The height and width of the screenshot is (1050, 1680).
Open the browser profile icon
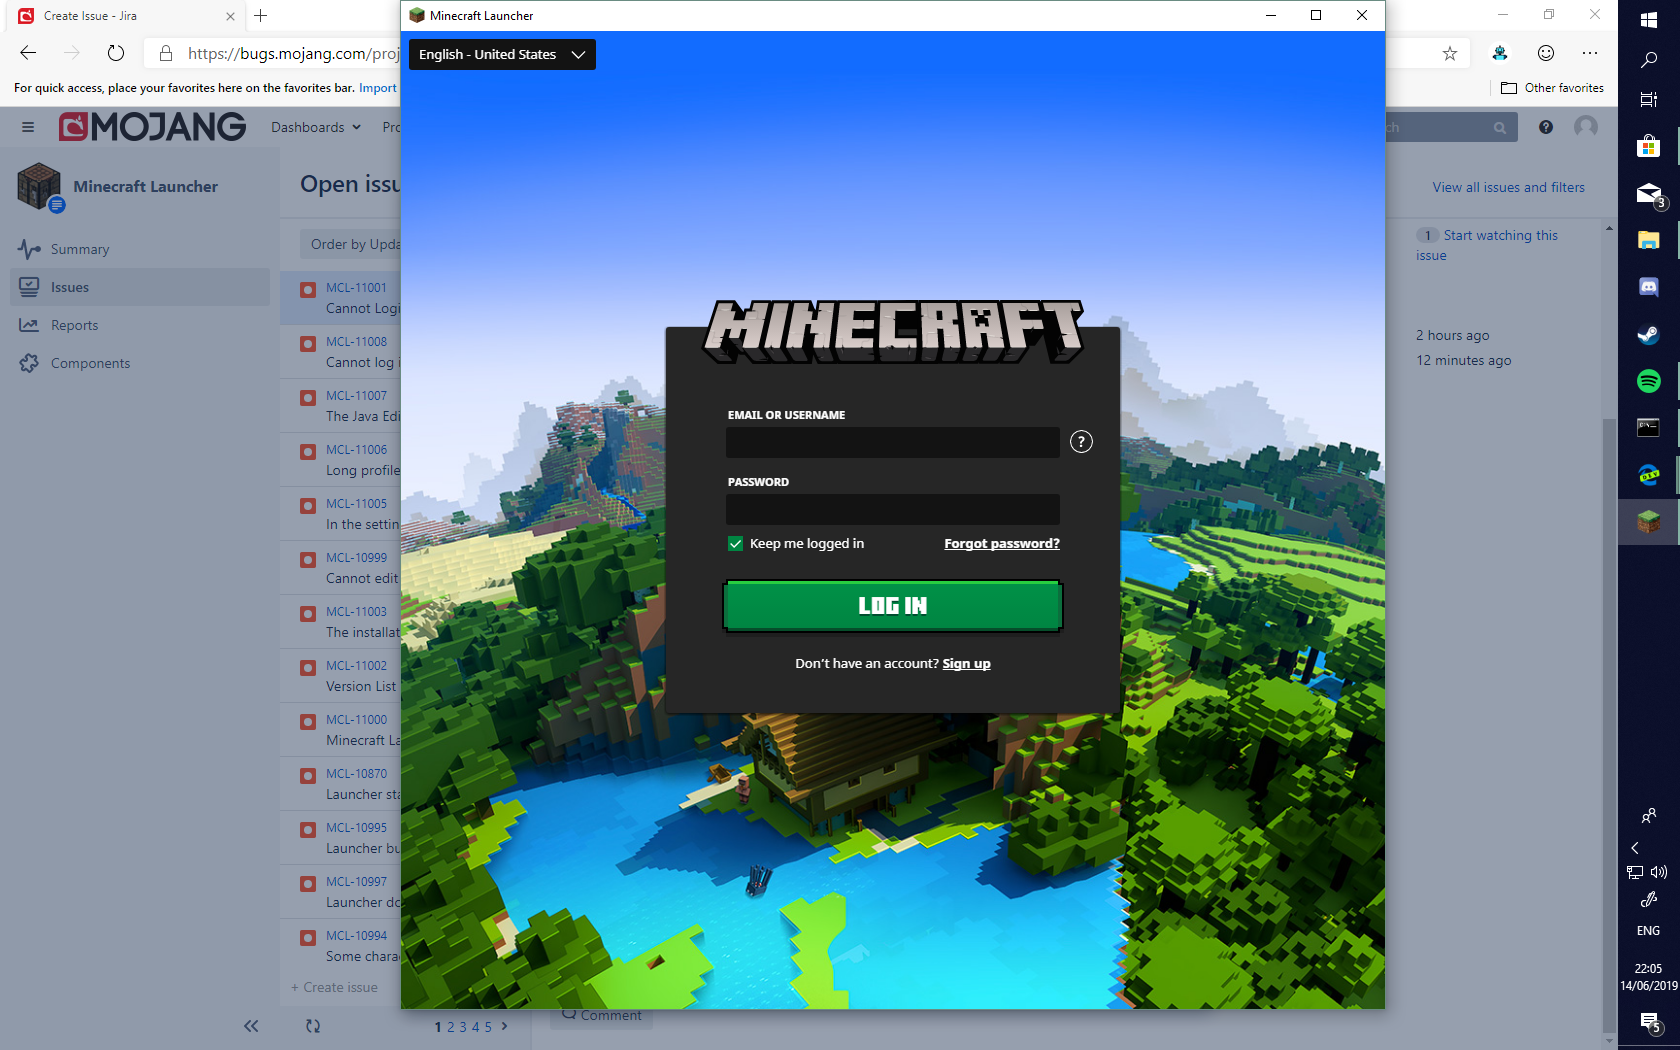coord(1500,54)
